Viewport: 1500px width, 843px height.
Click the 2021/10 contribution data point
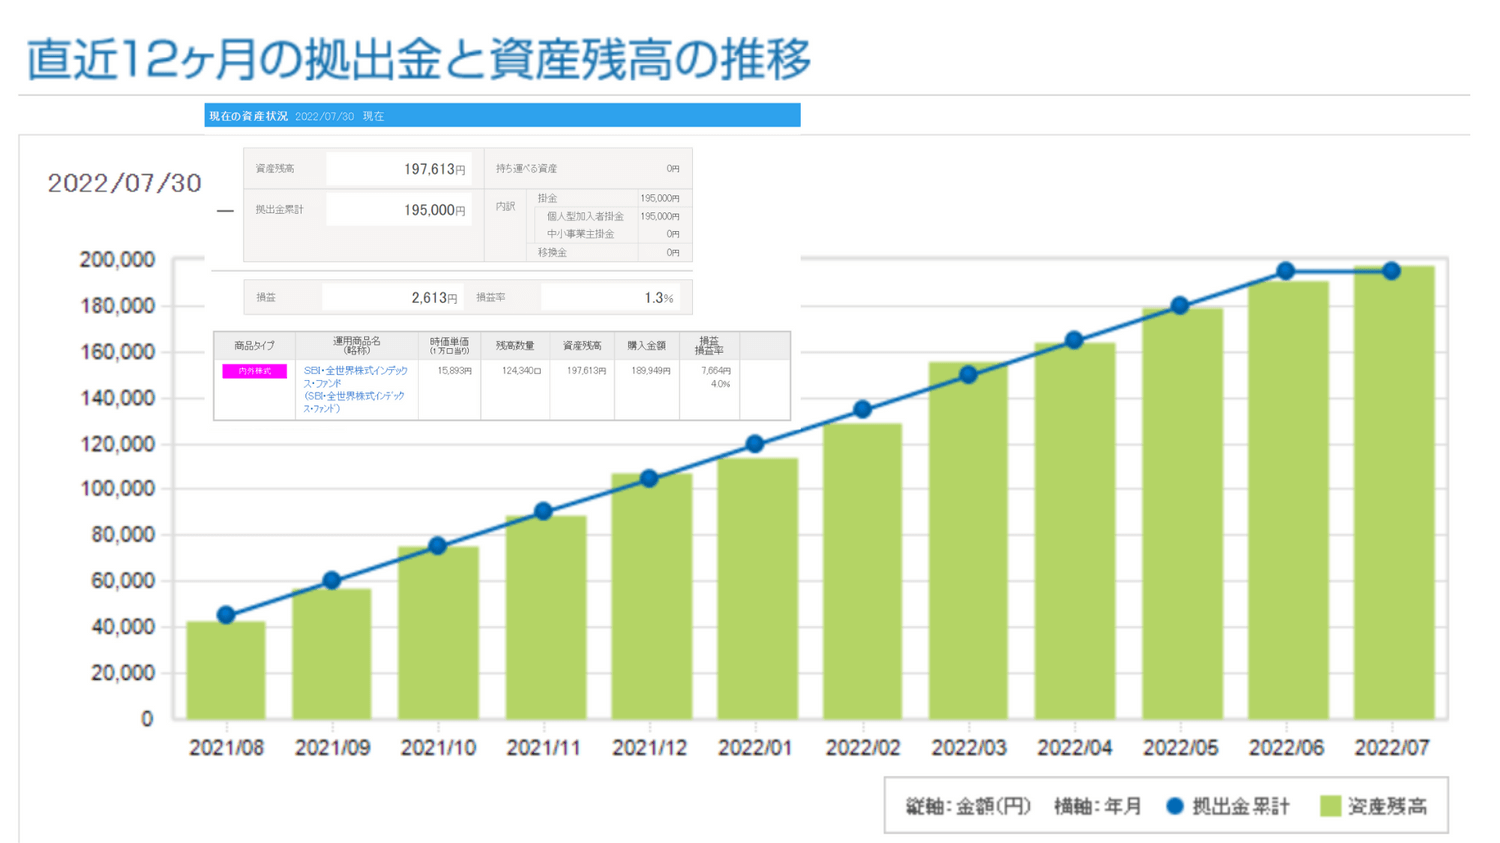pyautogui.click(x=437, y=546)
